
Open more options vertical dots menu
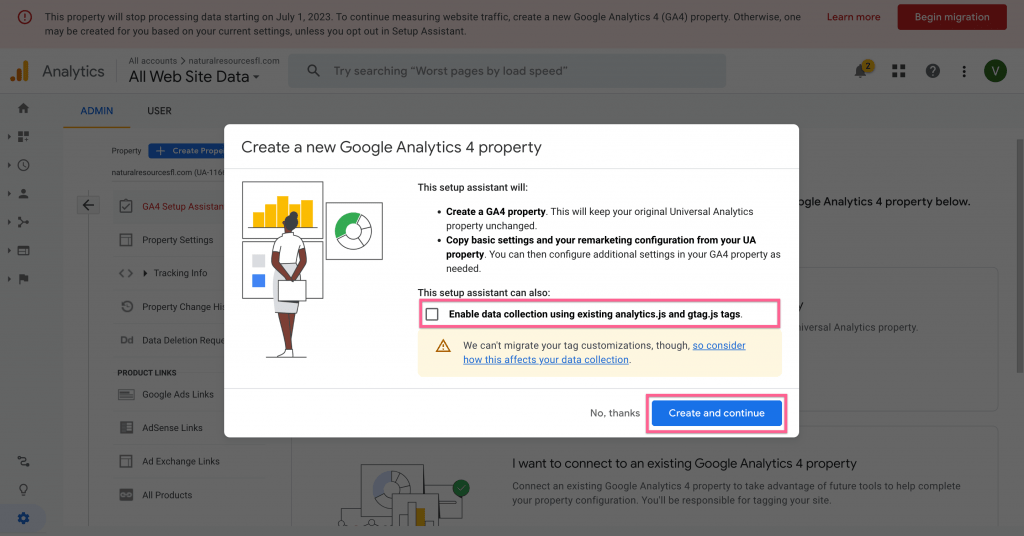964,71
